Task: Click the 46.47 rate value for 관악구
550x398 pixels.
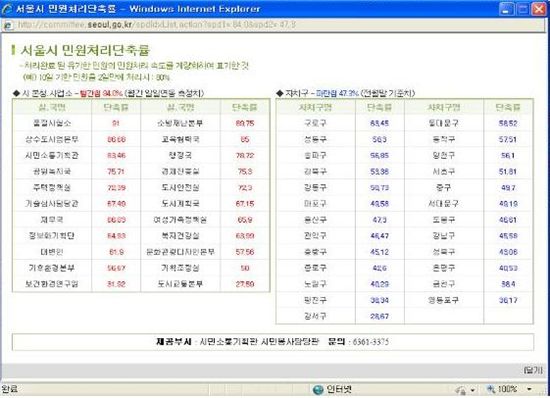Action: [380, 236]
